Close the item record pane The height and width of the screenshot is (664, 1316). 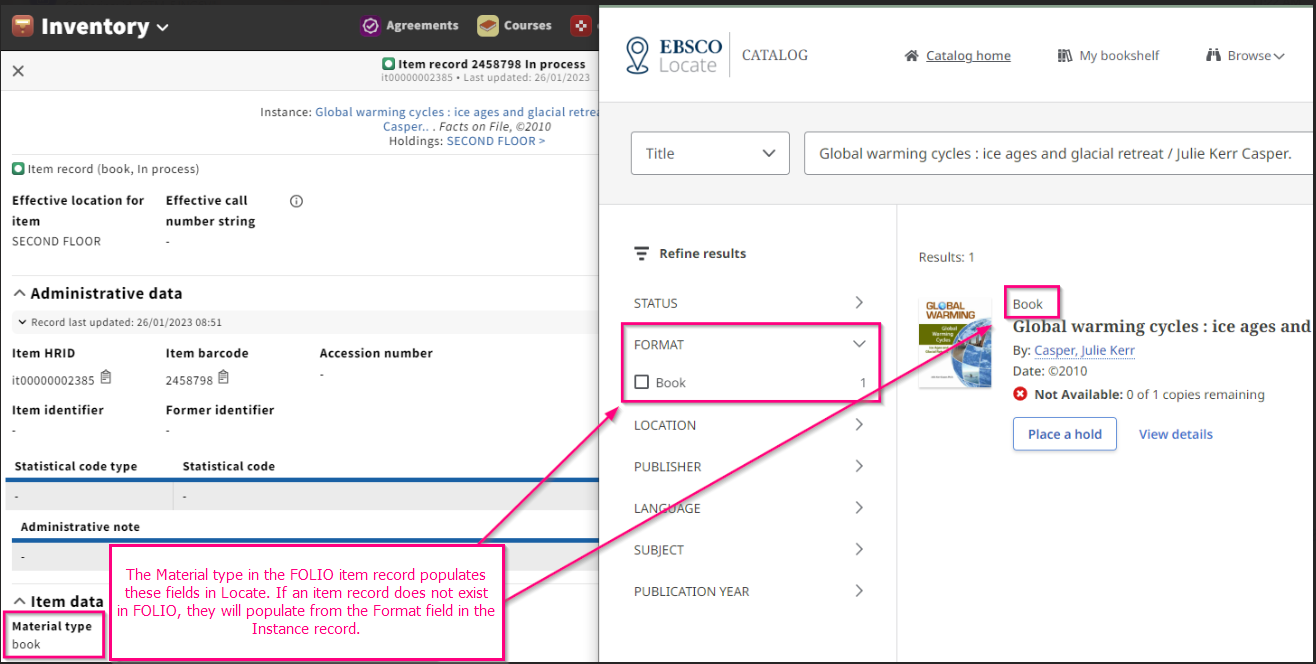pyautogui.click(x=18, y=71)
